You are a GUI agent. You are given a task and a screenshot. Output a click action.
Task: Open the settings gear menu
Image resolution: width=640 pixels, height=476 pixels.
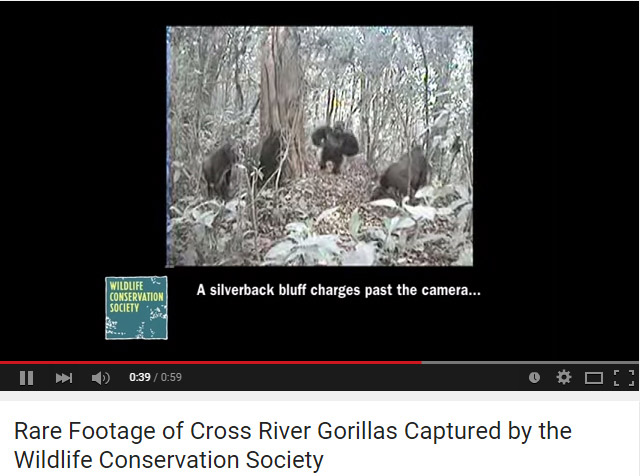click(564, 377)
